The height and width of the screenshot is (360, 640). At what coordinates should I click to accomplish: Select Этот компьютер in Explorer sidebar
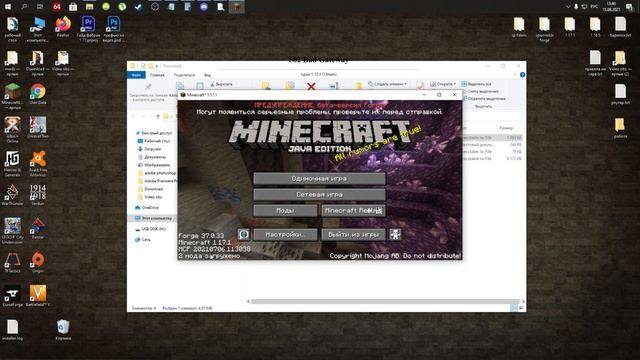coord(153,218)
